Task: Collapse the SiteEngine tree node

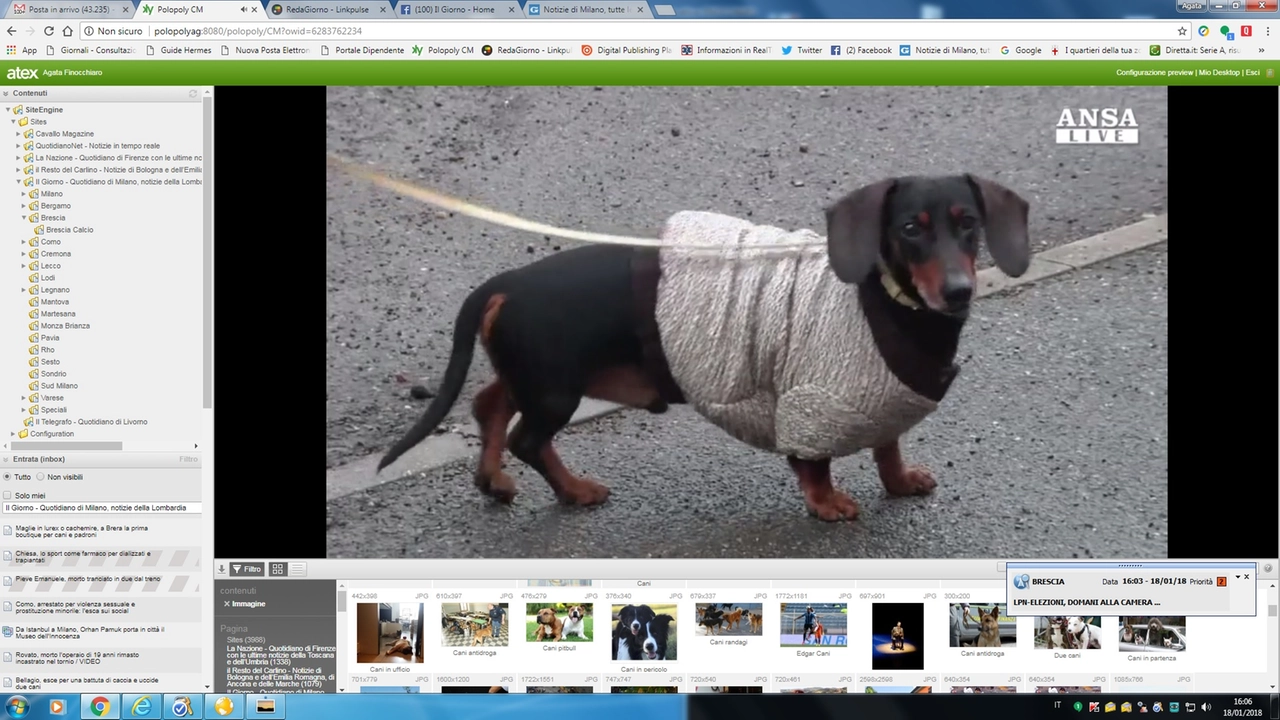Action: tap(7, 109)
